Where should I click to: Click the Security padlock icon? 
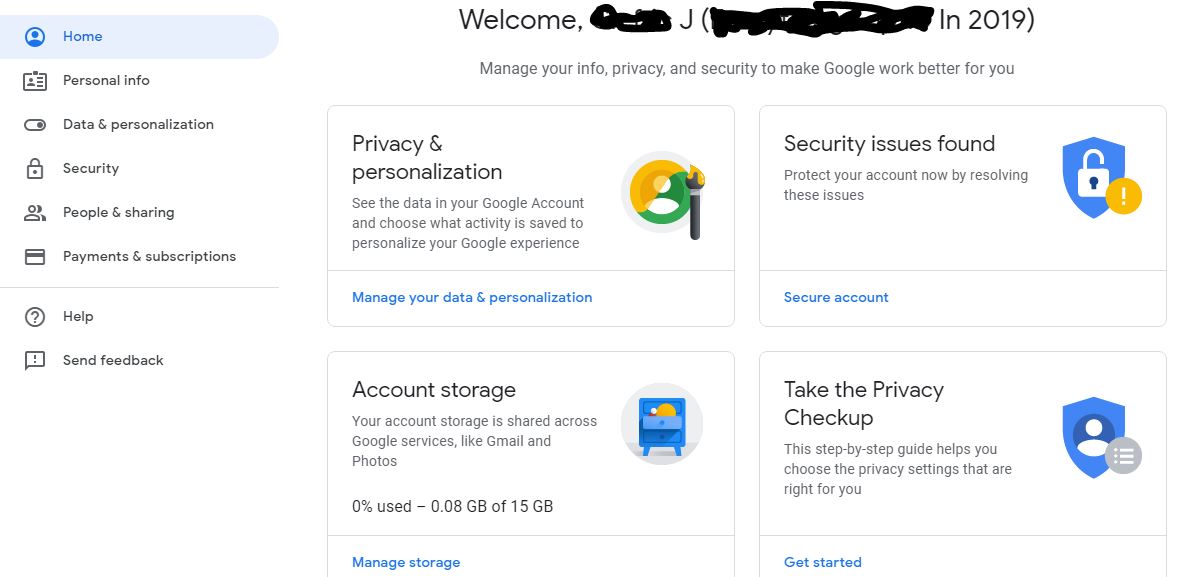[x=35, y=169]
